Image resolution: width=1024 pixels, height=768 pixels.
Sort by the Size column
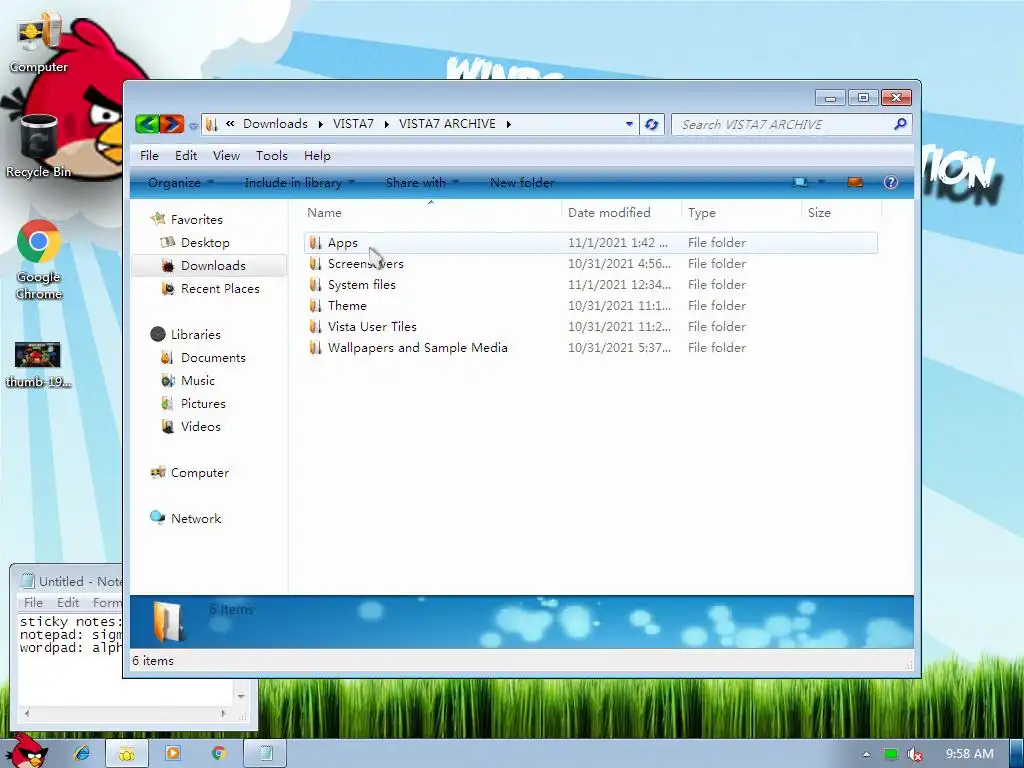pos(842,212)
